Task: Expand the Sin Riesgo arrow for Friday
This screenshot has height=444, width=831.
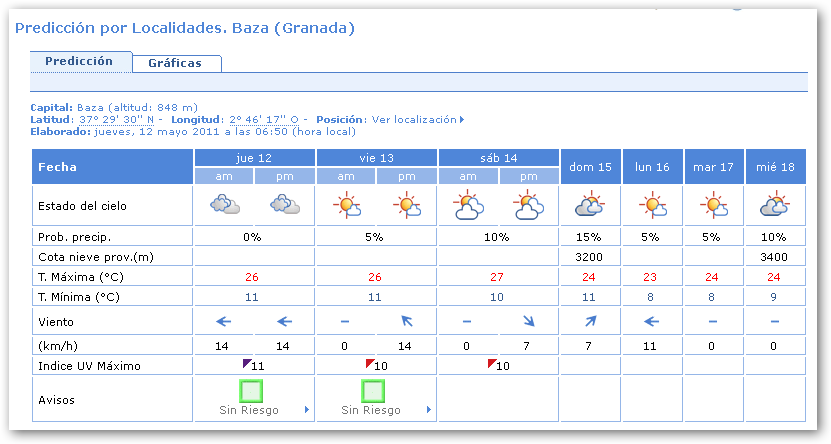Action: tap(428, 410)
